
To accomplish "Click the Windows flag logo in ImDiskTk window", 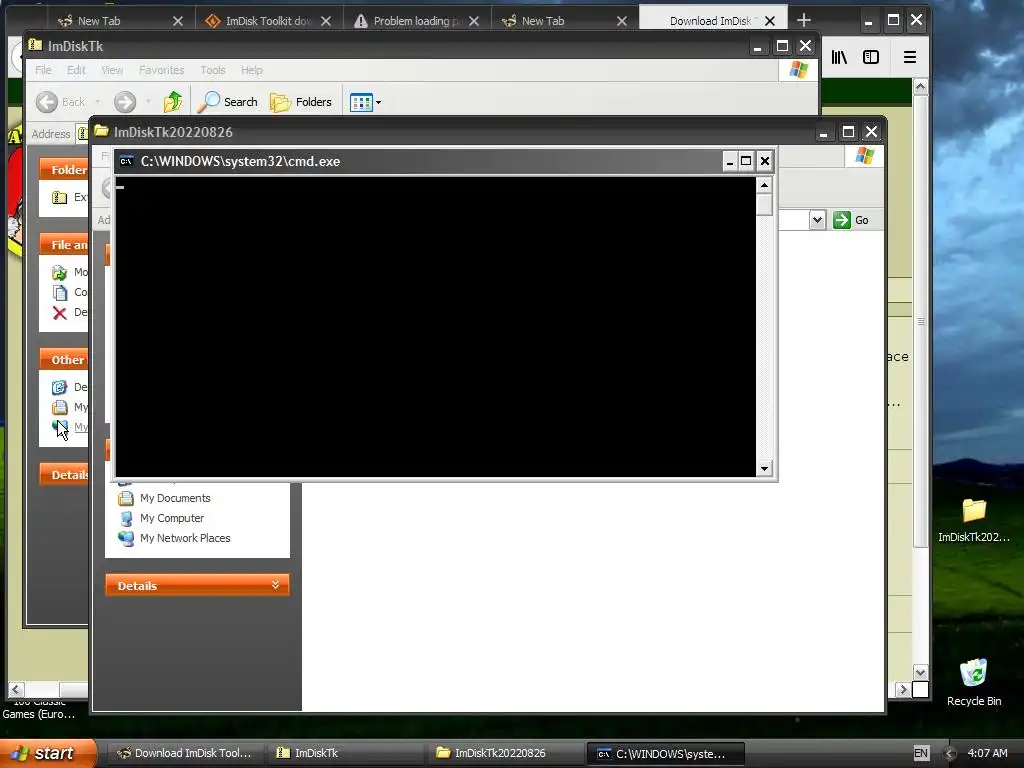I will tap(798, 70).
